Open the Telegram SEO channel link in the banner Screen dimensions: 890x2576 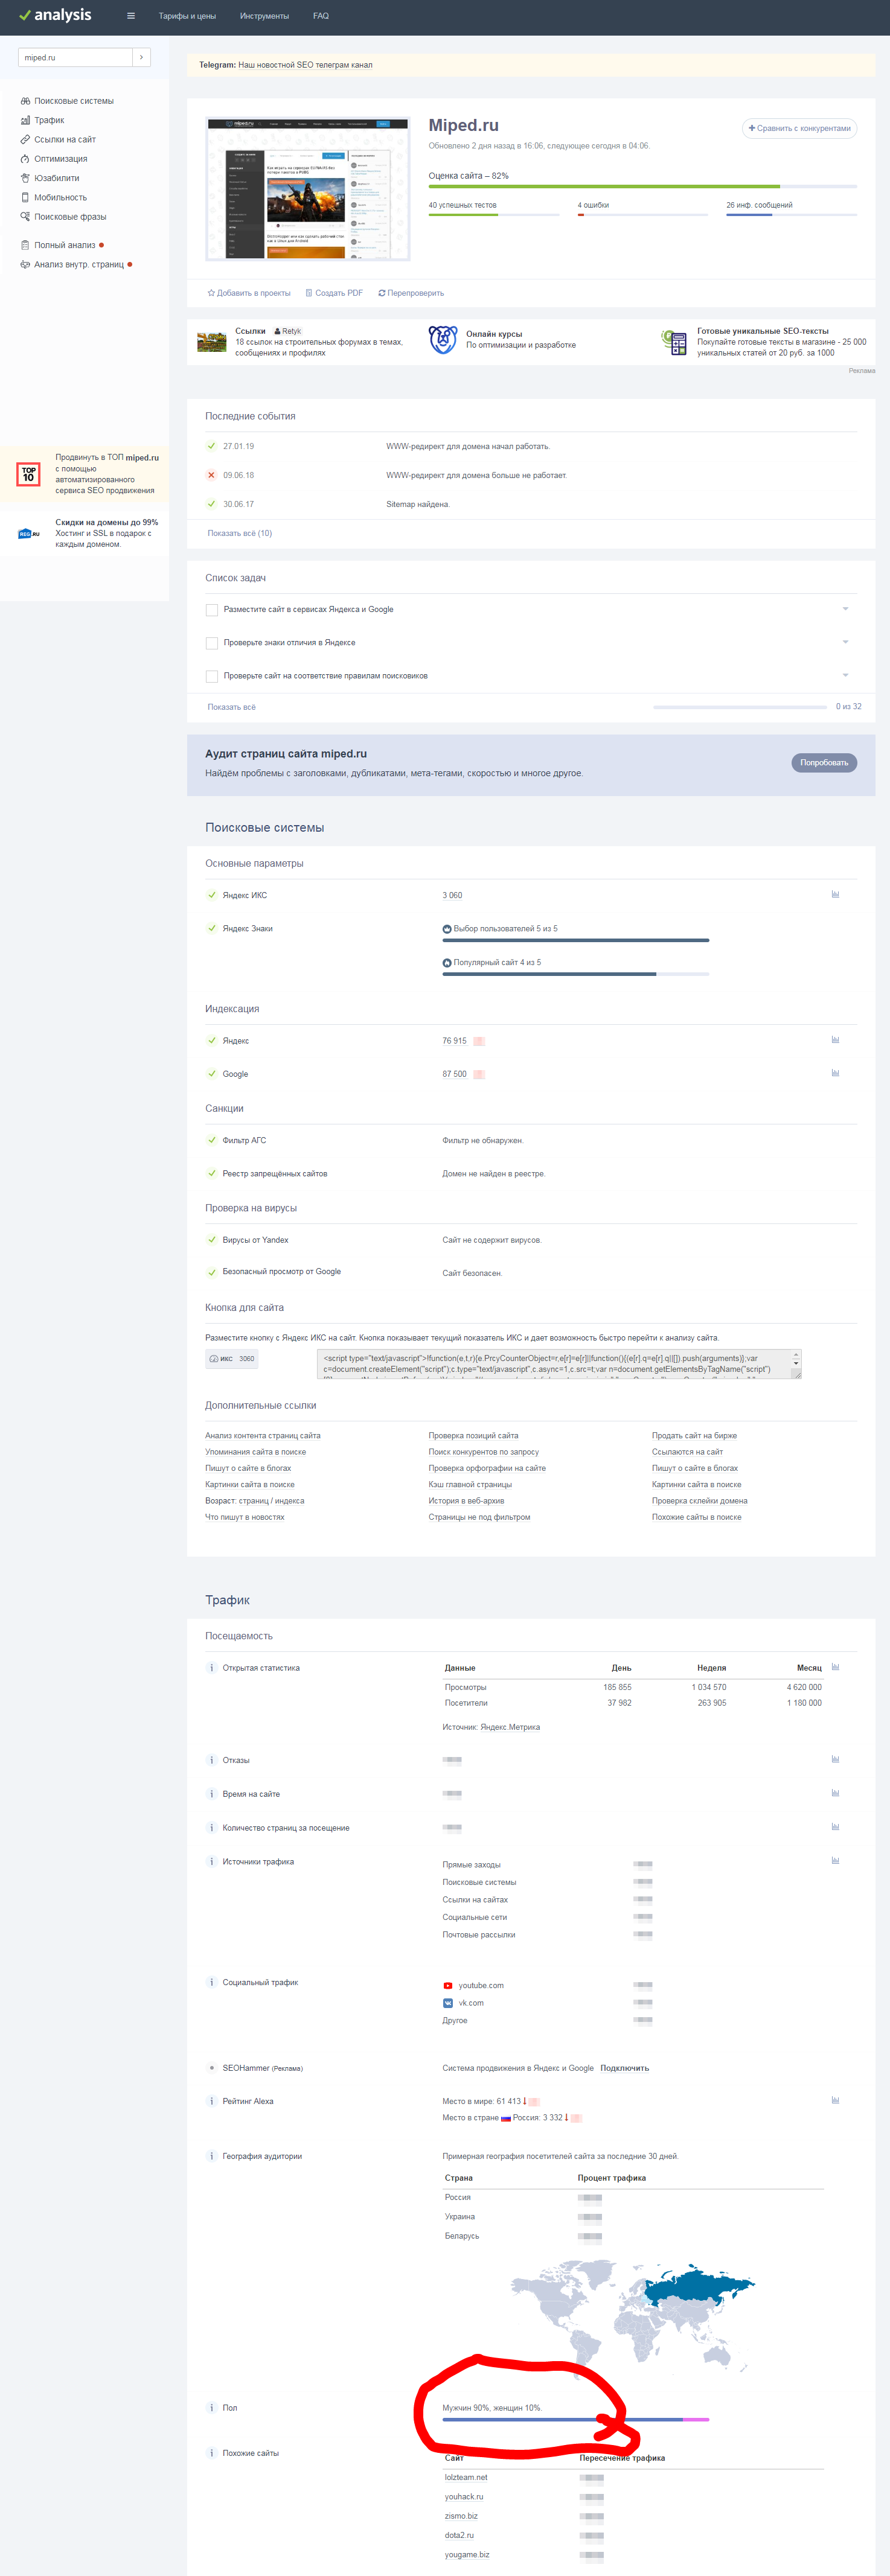305,65
